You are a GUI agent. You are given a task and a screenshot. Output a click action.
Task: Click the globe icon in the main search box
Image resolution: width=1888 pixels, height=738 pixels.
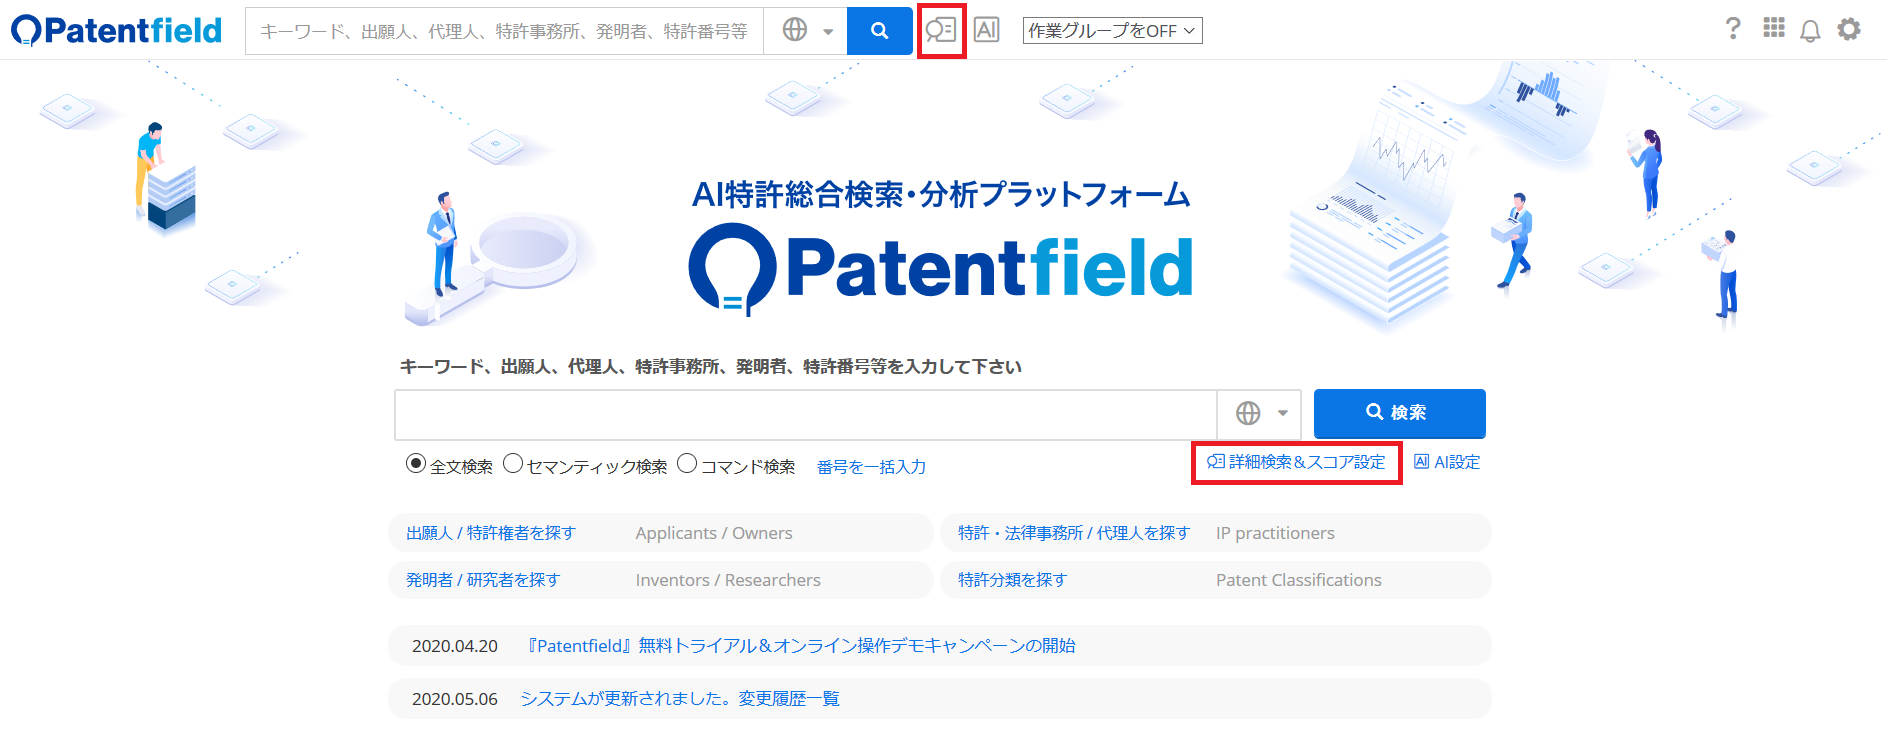(x=1248, y=413)
